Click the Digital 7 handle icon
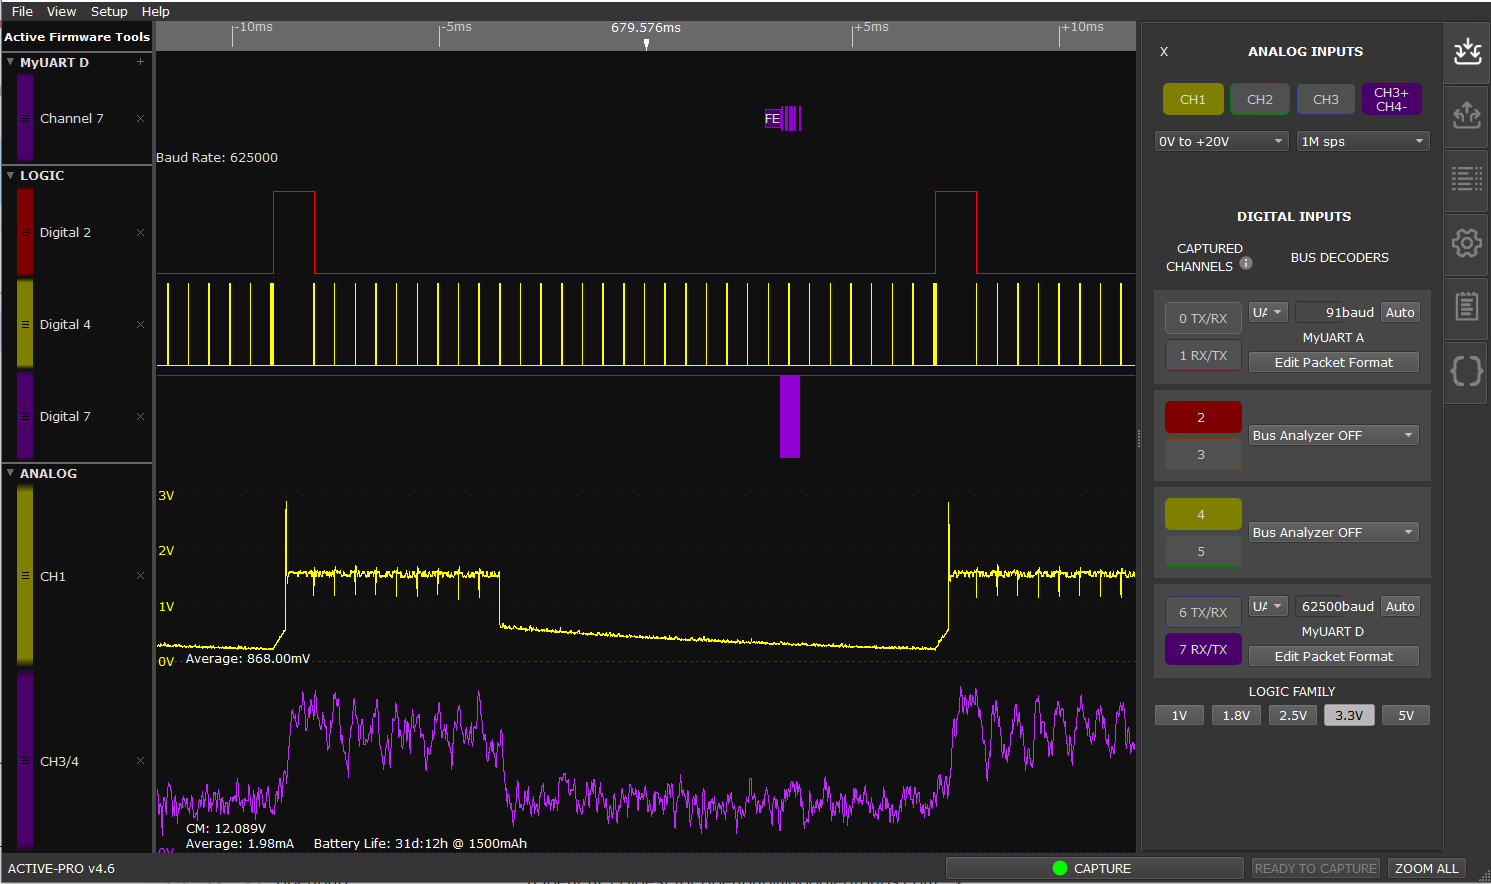Viewport: 1491px width, 884px height. tap(25, 416)
